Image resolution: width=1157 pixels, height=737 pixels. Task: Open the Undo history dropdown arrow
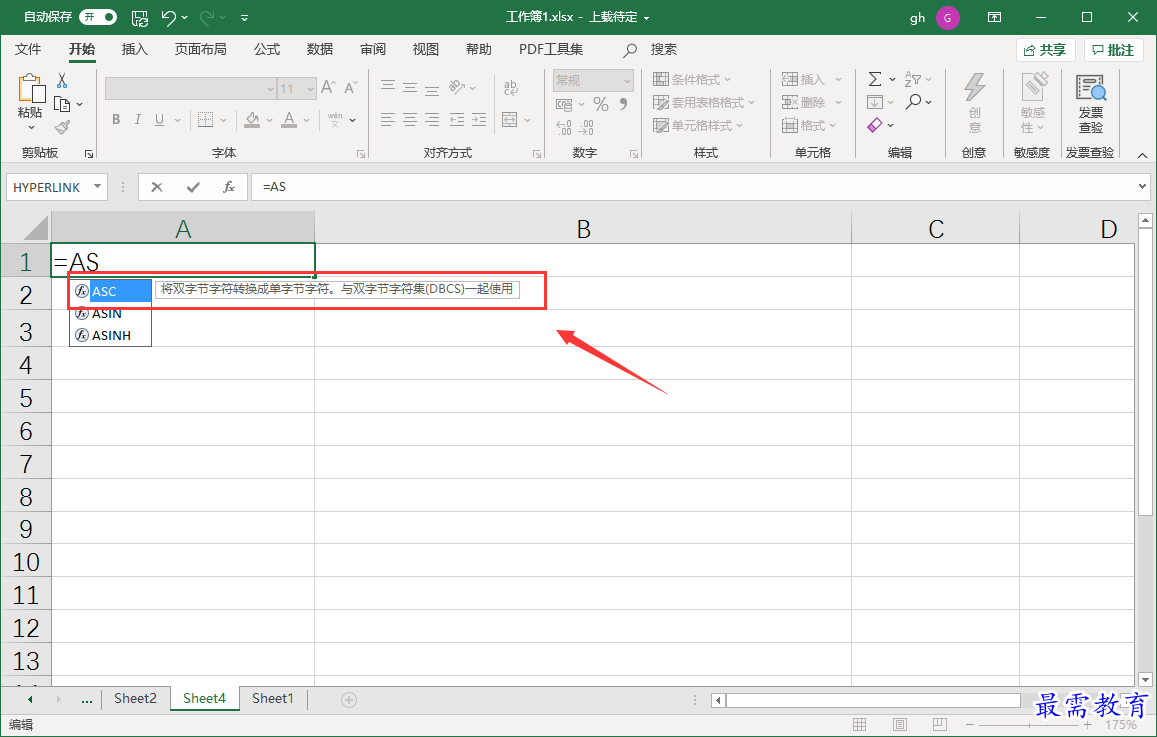[185, 18]
